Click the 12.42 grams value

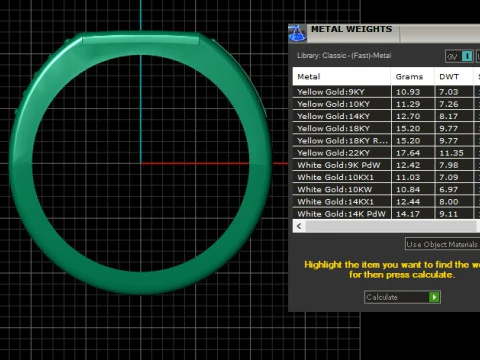408,165
